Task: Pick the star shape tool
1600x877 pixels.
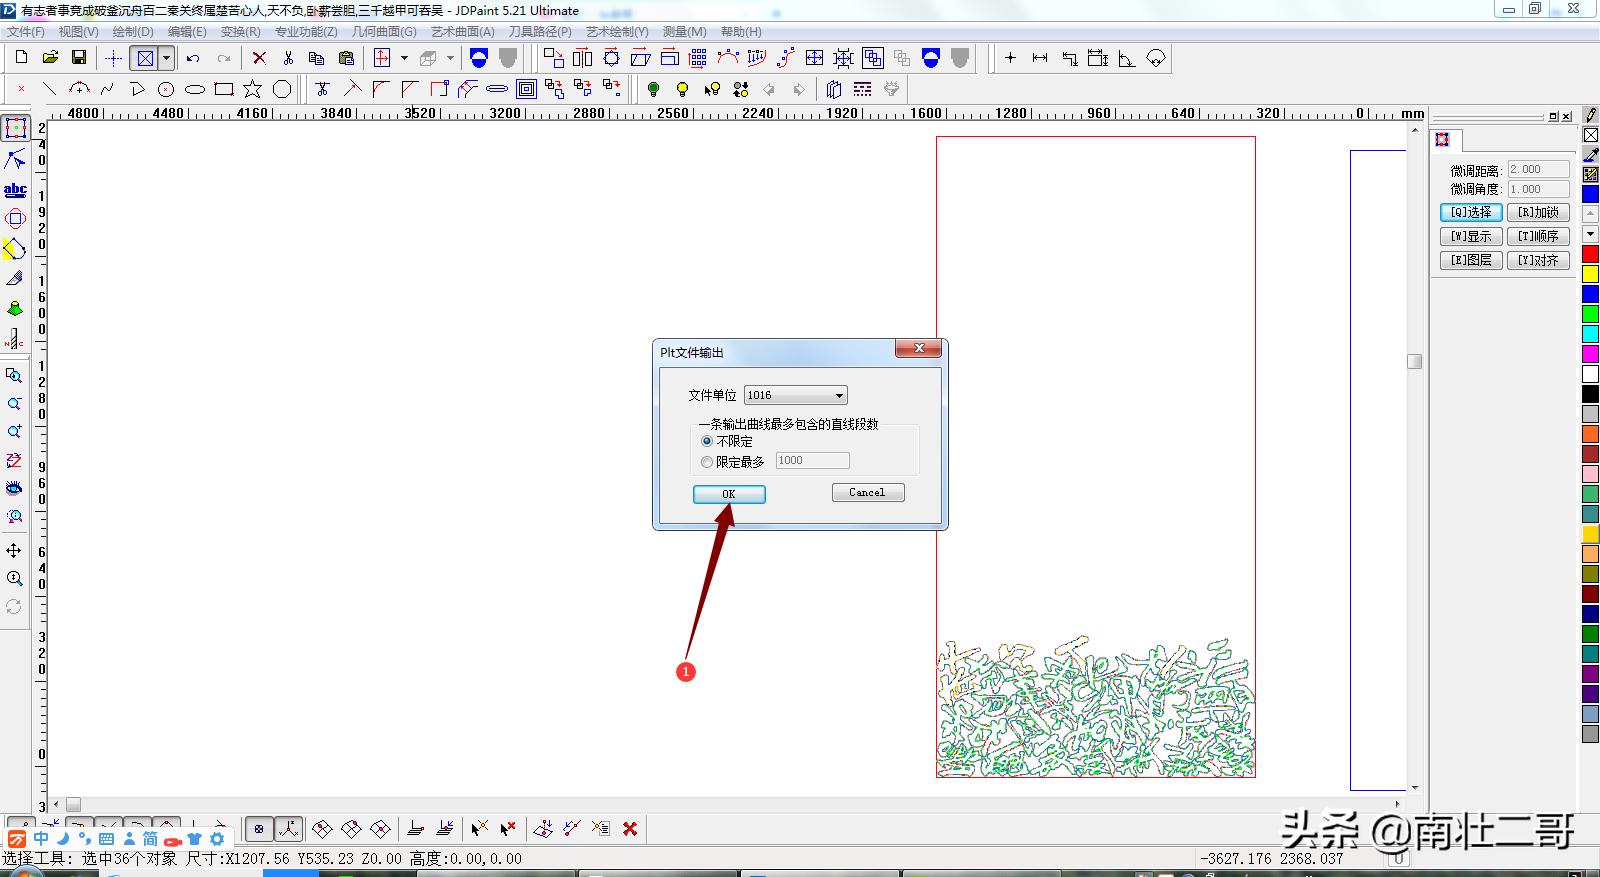Action: 253,89
